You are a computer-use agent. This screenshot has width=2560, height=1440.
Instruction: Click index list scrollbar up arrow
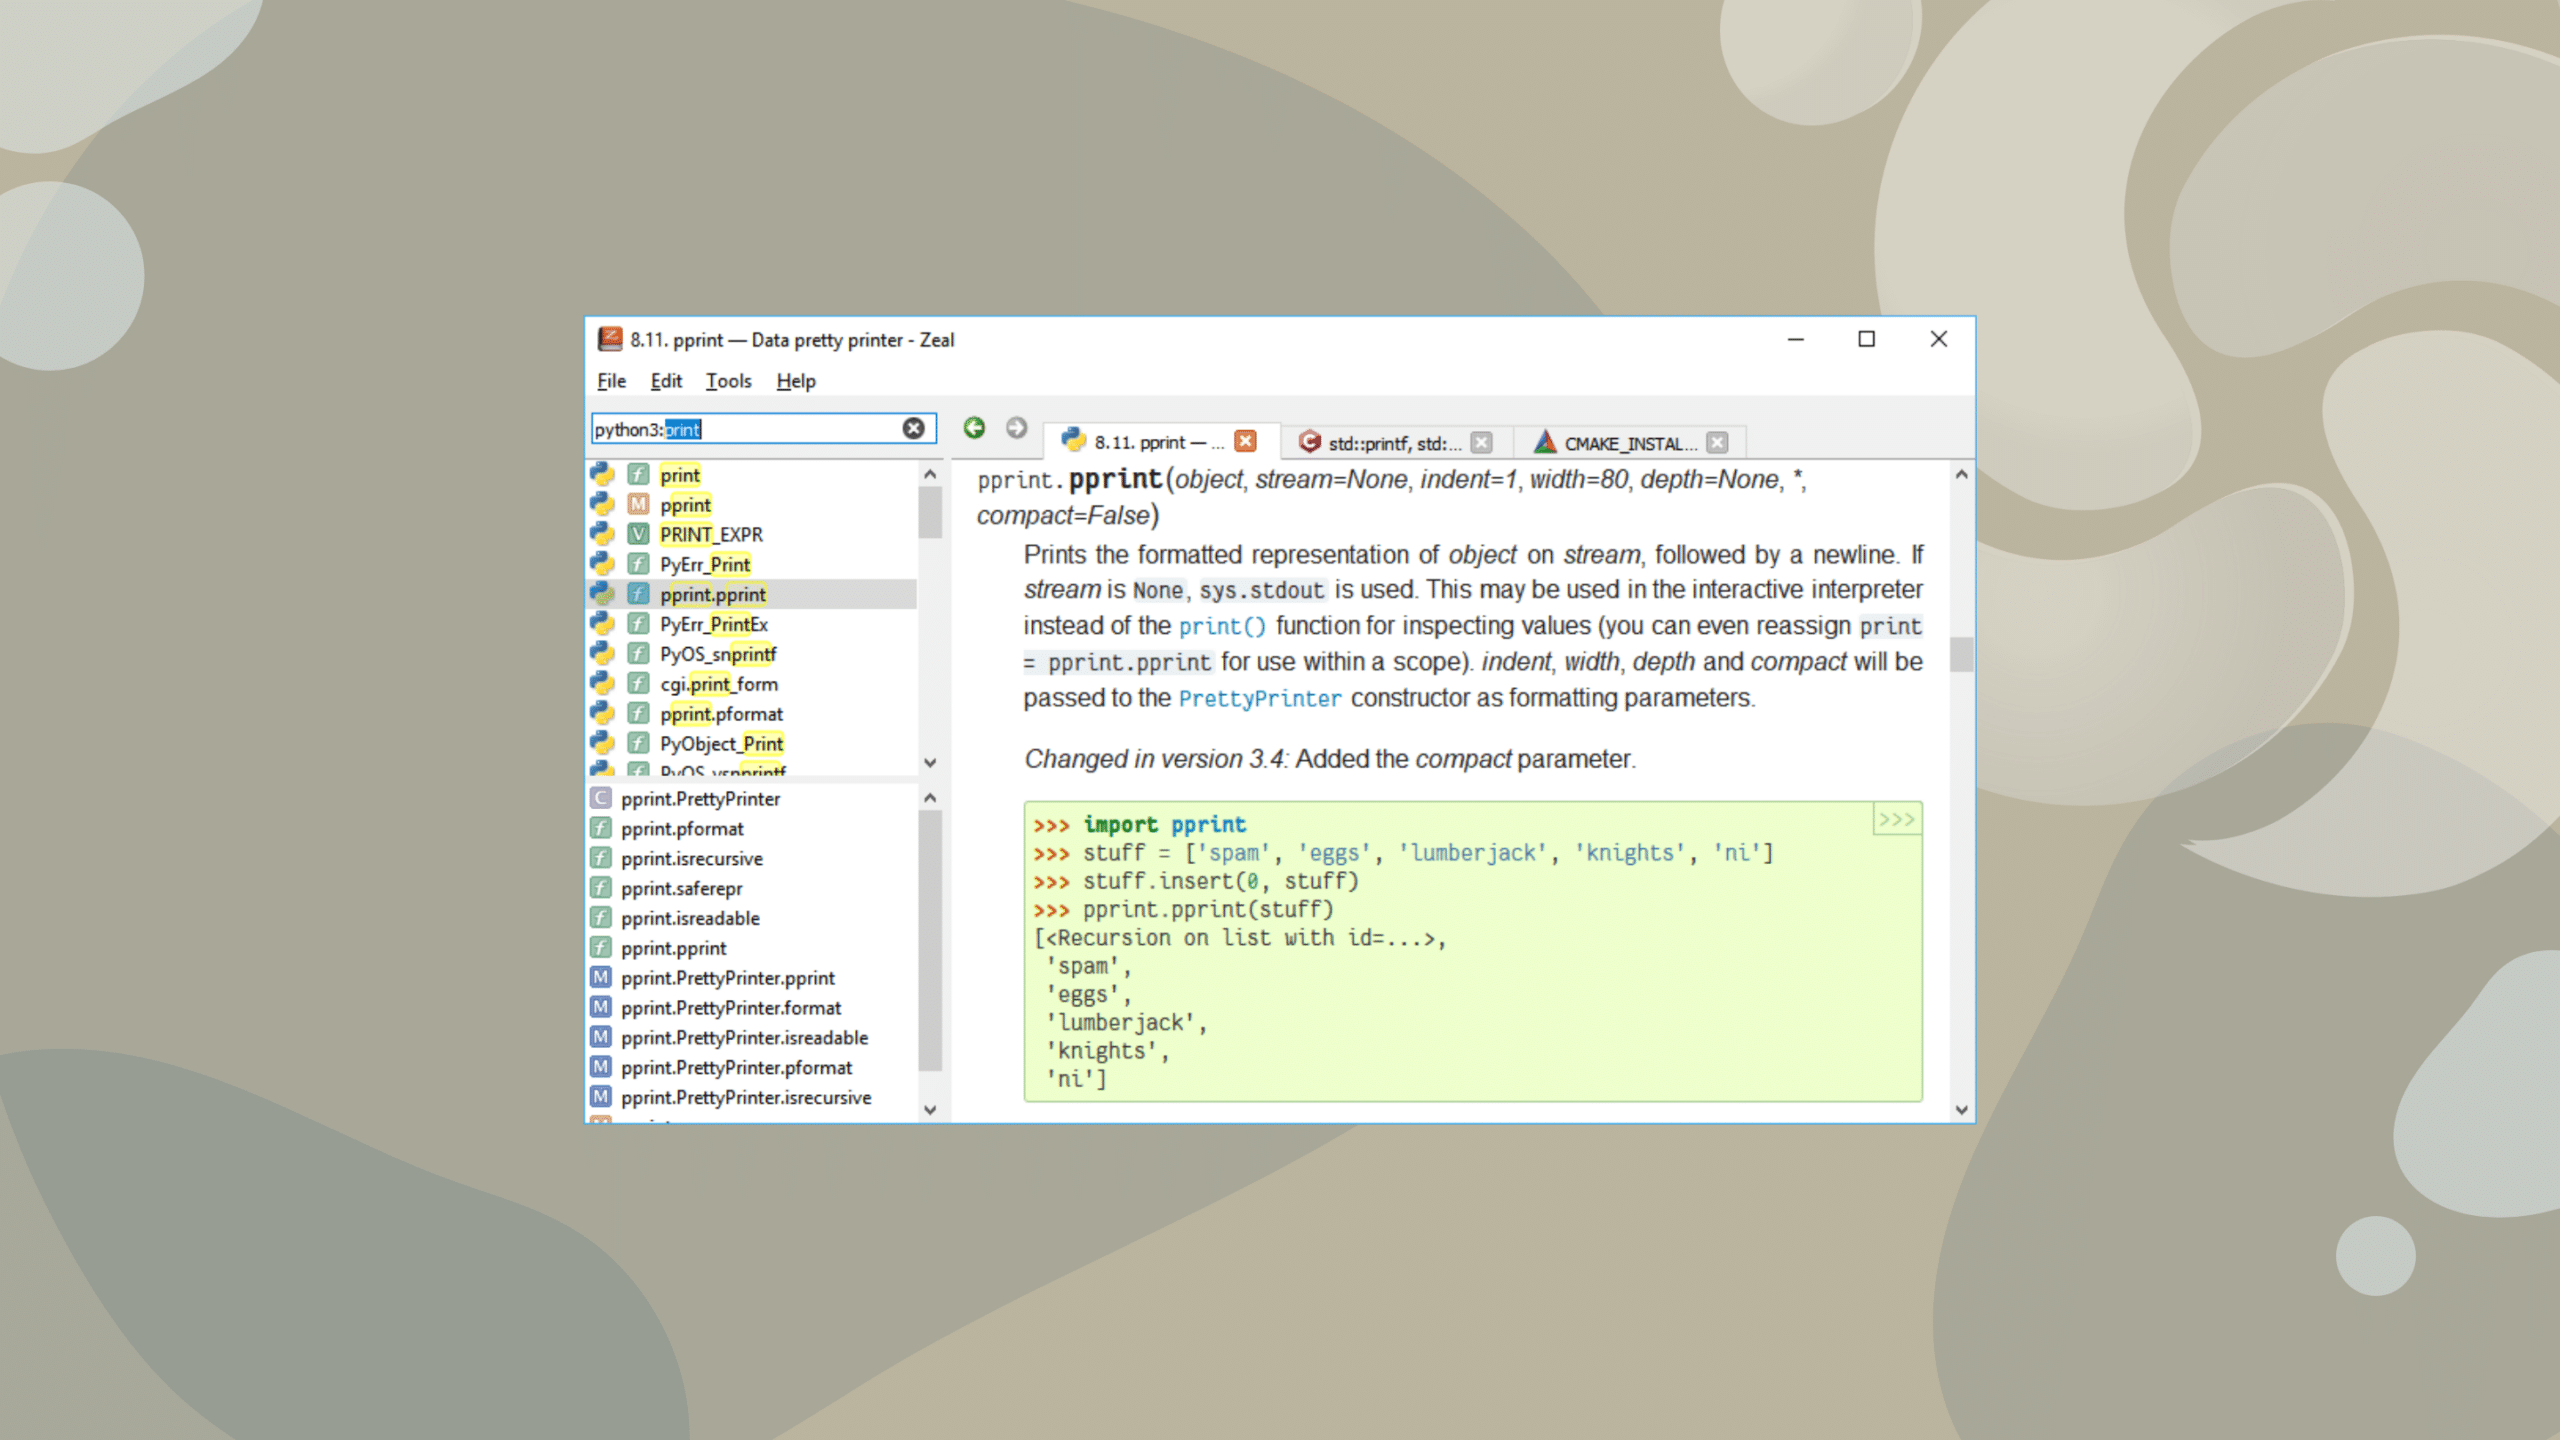coord(930,798)
